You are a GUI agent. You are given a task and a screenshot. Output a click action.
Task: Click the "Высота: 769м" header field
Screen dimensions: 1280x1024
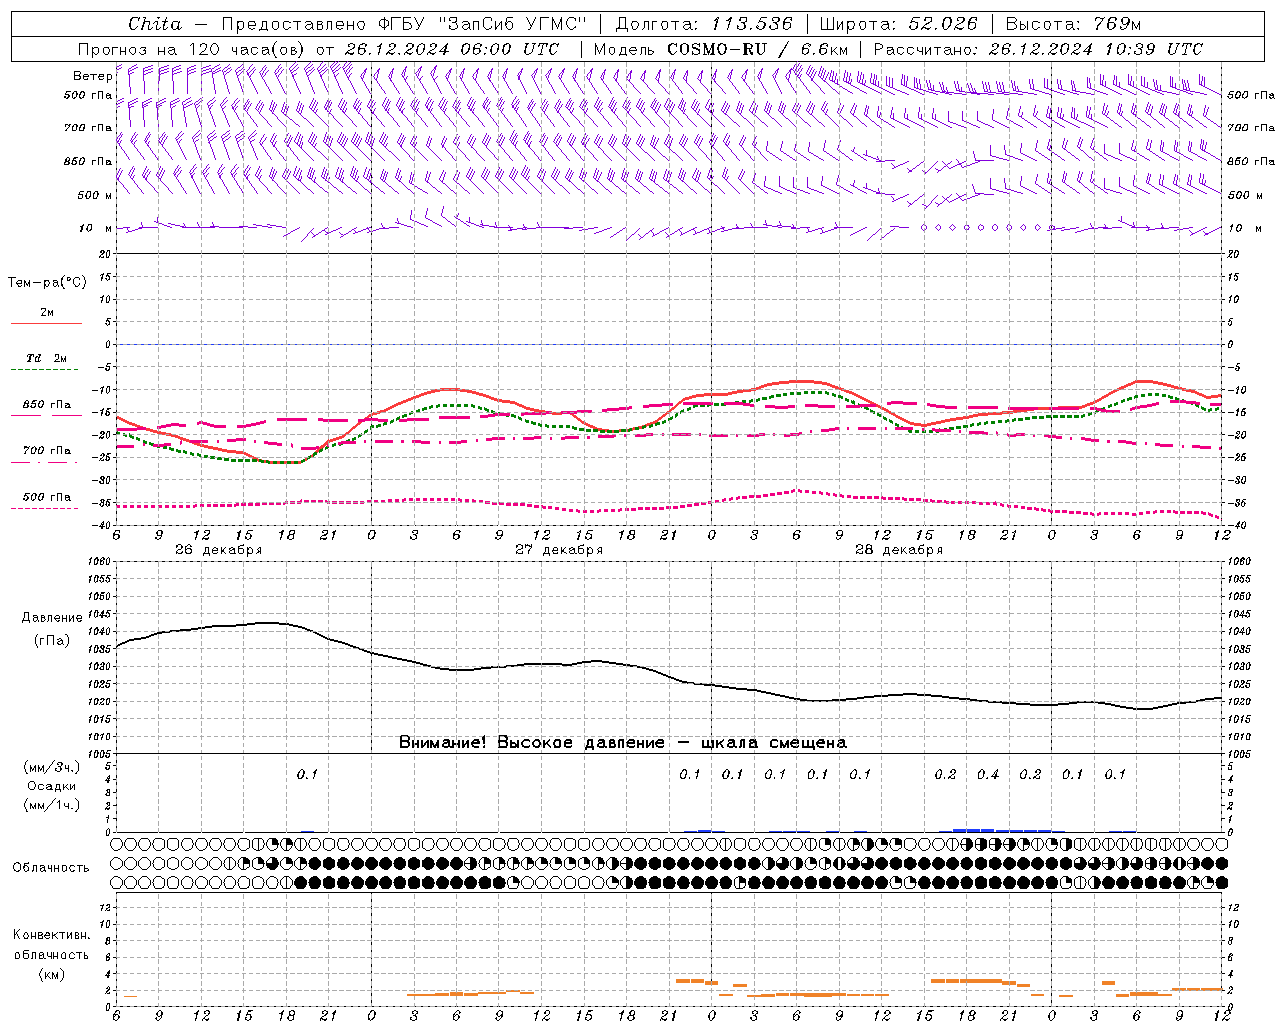[x=1073, y=23]
